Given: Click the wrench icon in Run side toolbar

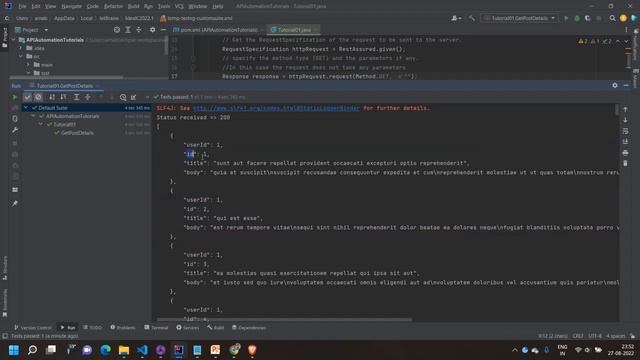Looking at the screenshot, I should point(15,130).
